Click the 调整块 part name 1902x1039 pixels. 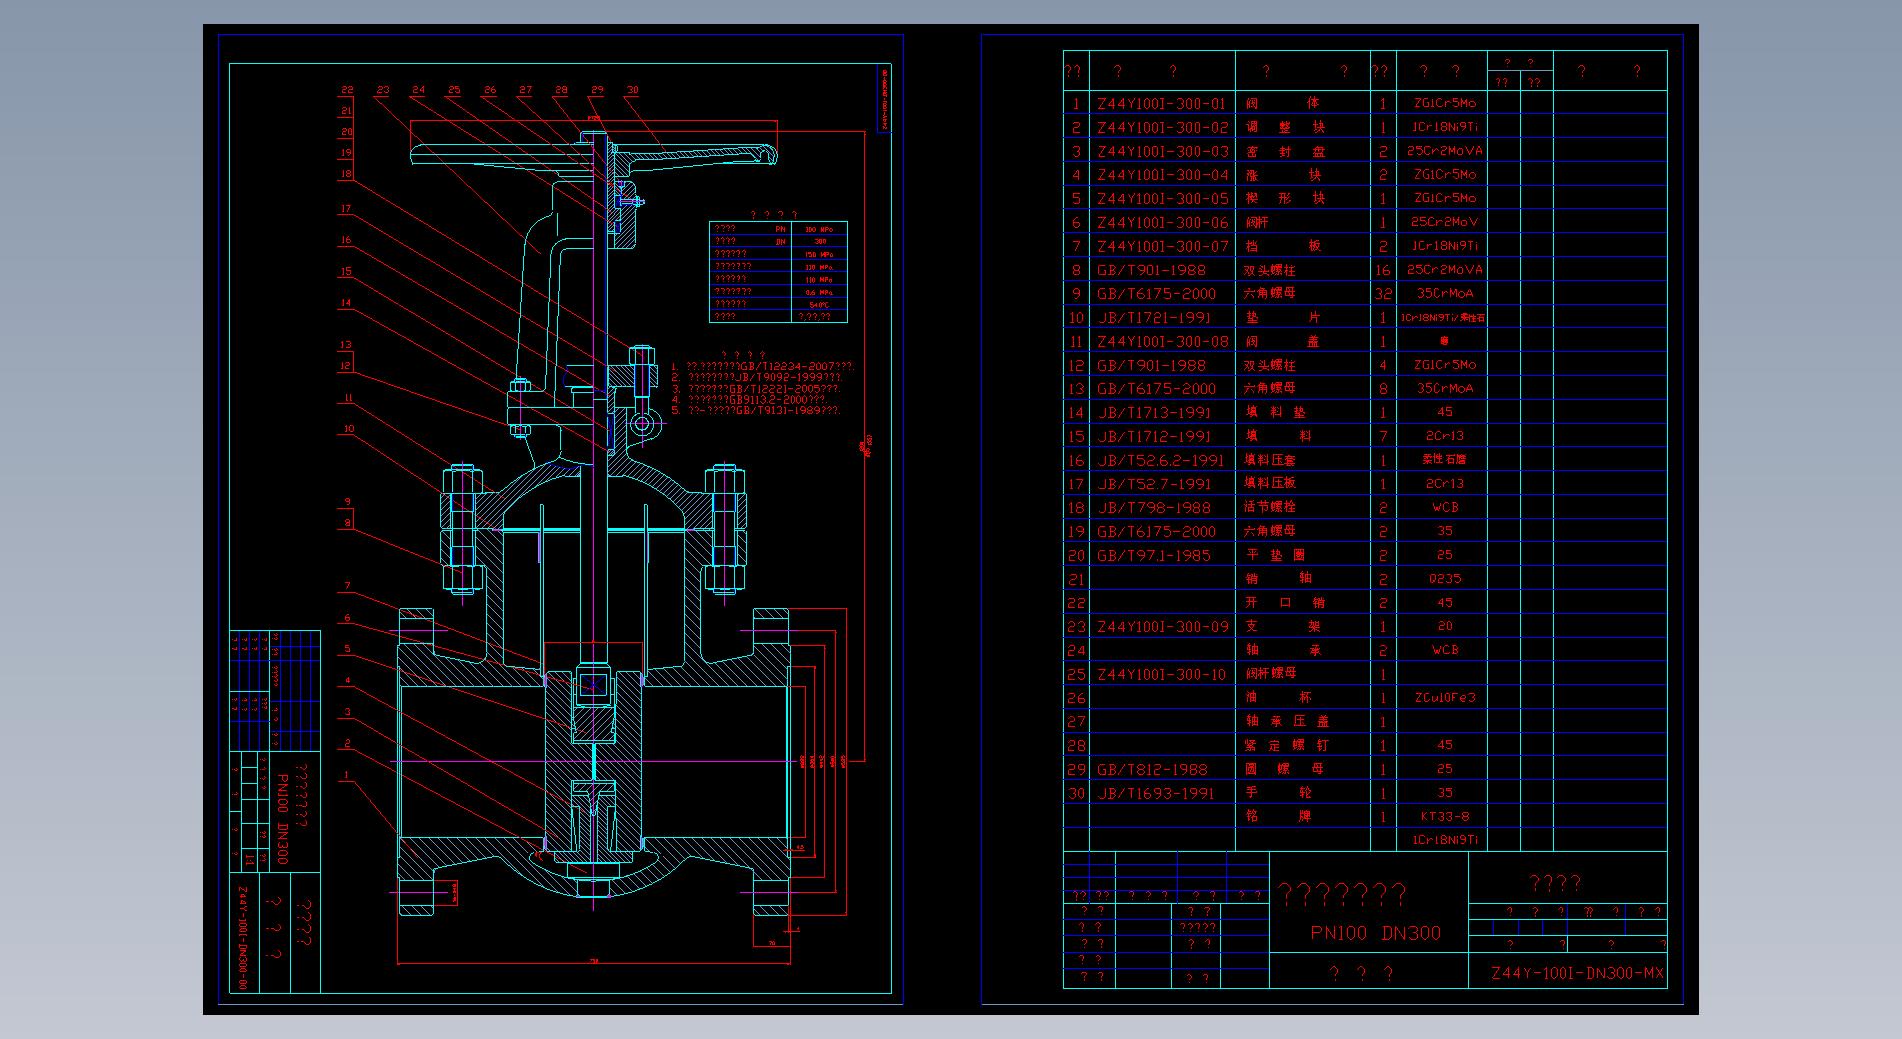click(x=1284, y=127)
